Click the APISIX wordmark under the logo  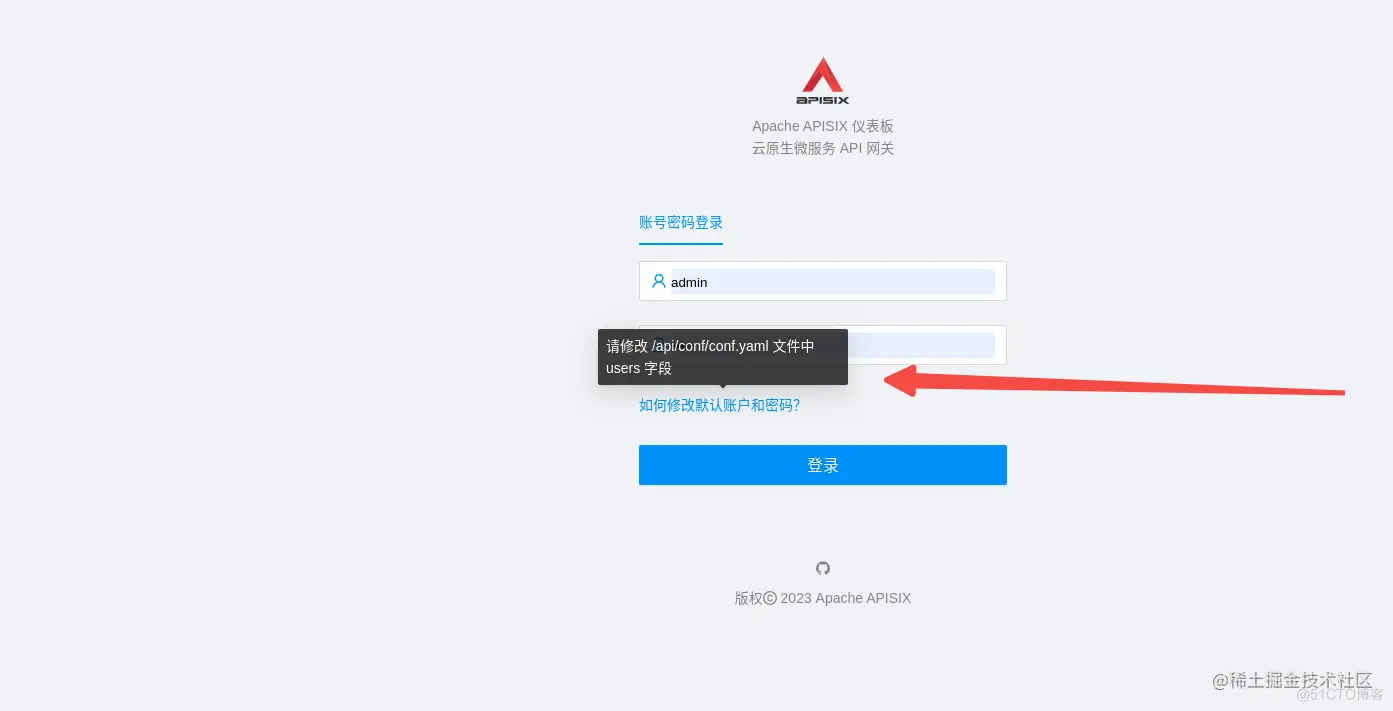point(822,99)
